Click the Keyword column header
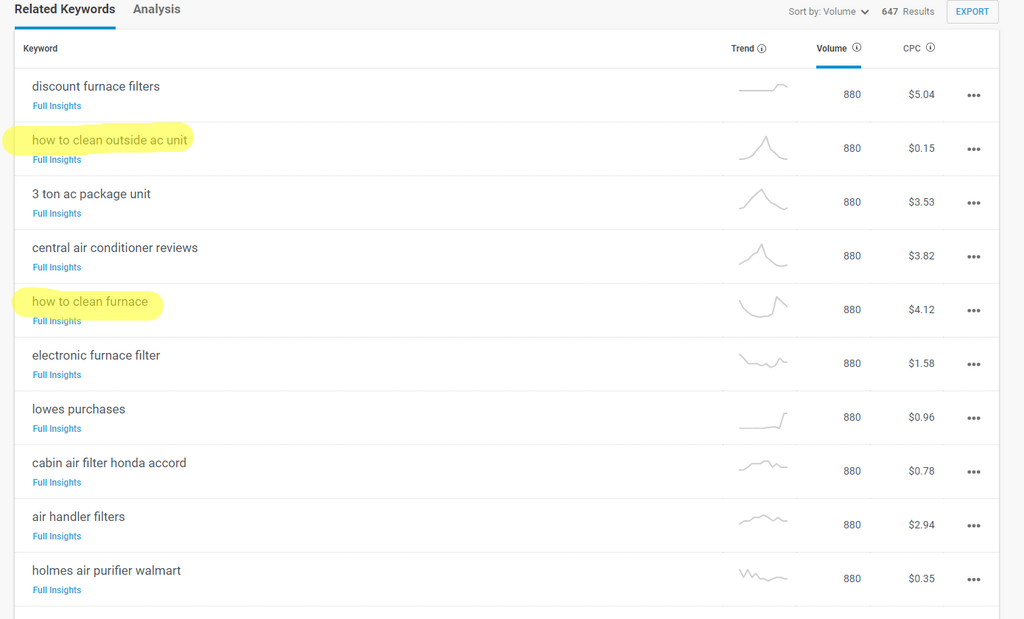The height and width of the screenshot is (619, 1024). click(x=41, y=49)
